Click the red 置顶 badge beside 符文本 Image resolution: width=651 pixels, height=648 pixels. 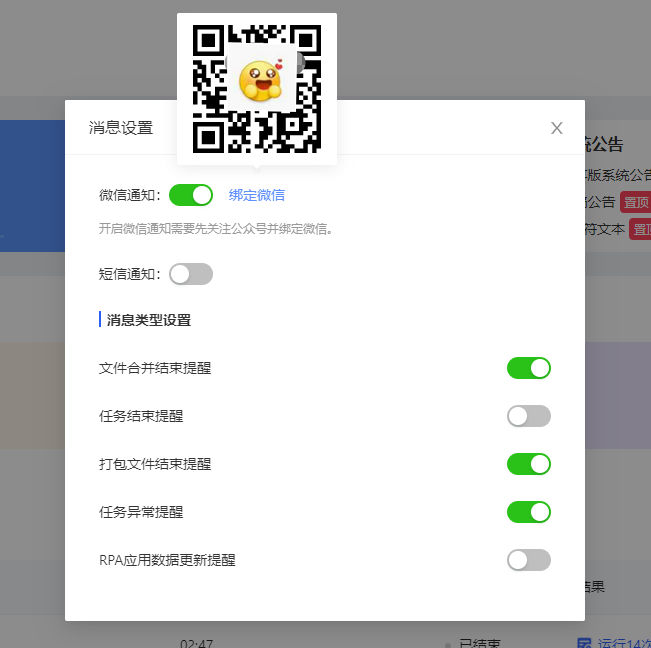(x=640, y=229)
